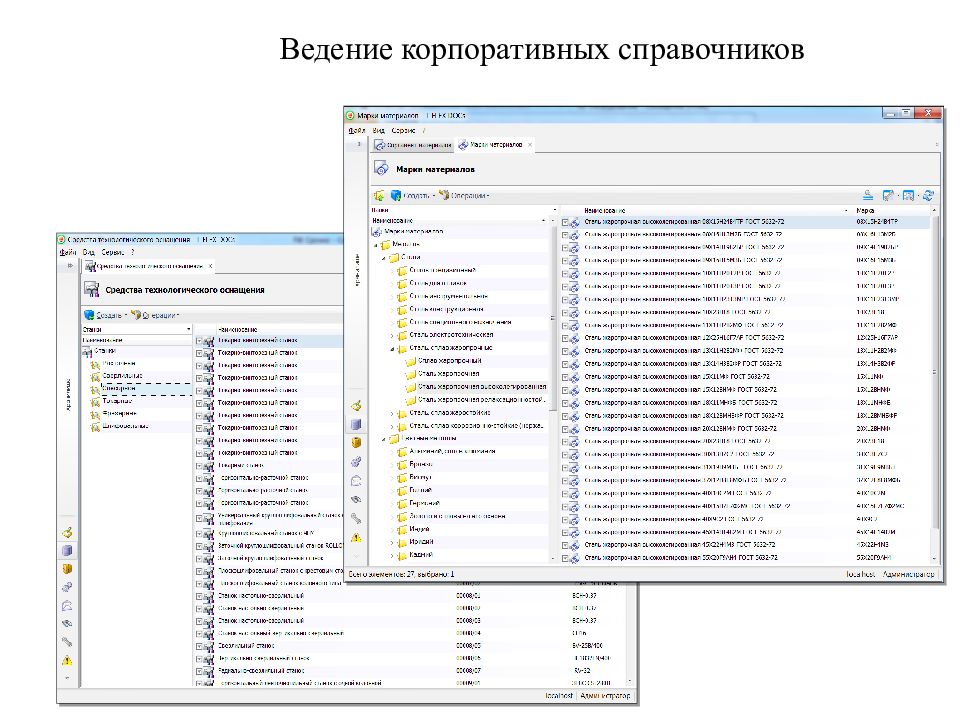Click the blue cube icon beside Создать in Марки материалов window
960x720 pixels.
pos(396,195)
